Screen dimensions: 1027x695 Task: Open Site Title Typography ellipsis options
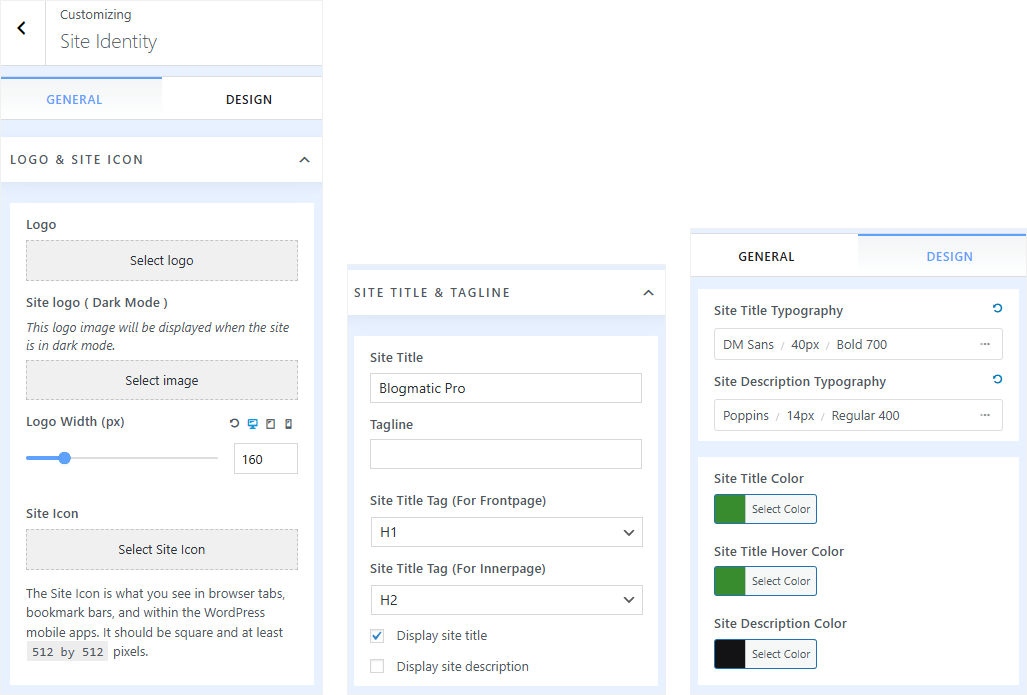tap(985, 344)
